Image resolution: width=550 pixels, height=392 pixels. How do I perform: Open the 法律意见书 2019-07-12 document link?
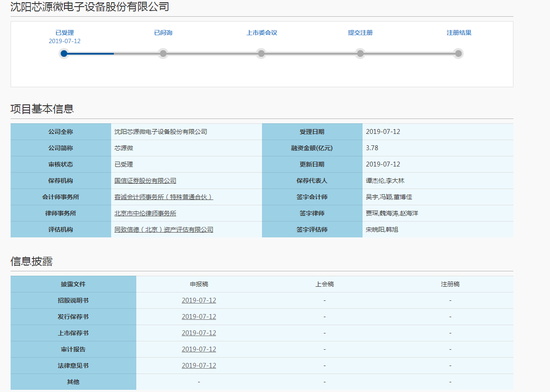pyautogui.click(x=199, y=366)
